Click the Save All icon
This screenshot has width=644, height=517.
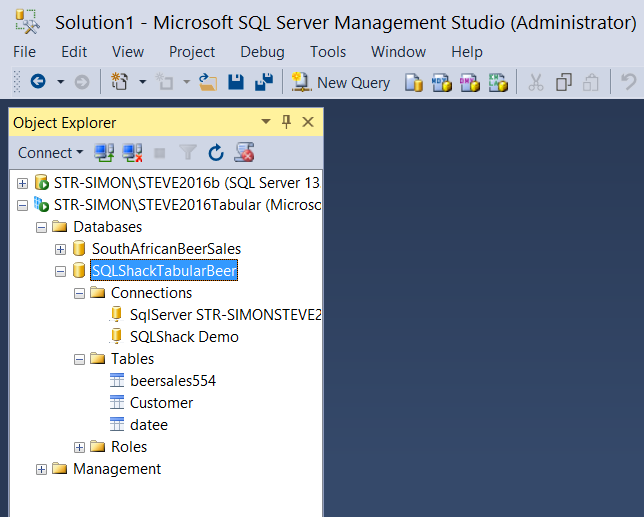[x=264, y=82]
